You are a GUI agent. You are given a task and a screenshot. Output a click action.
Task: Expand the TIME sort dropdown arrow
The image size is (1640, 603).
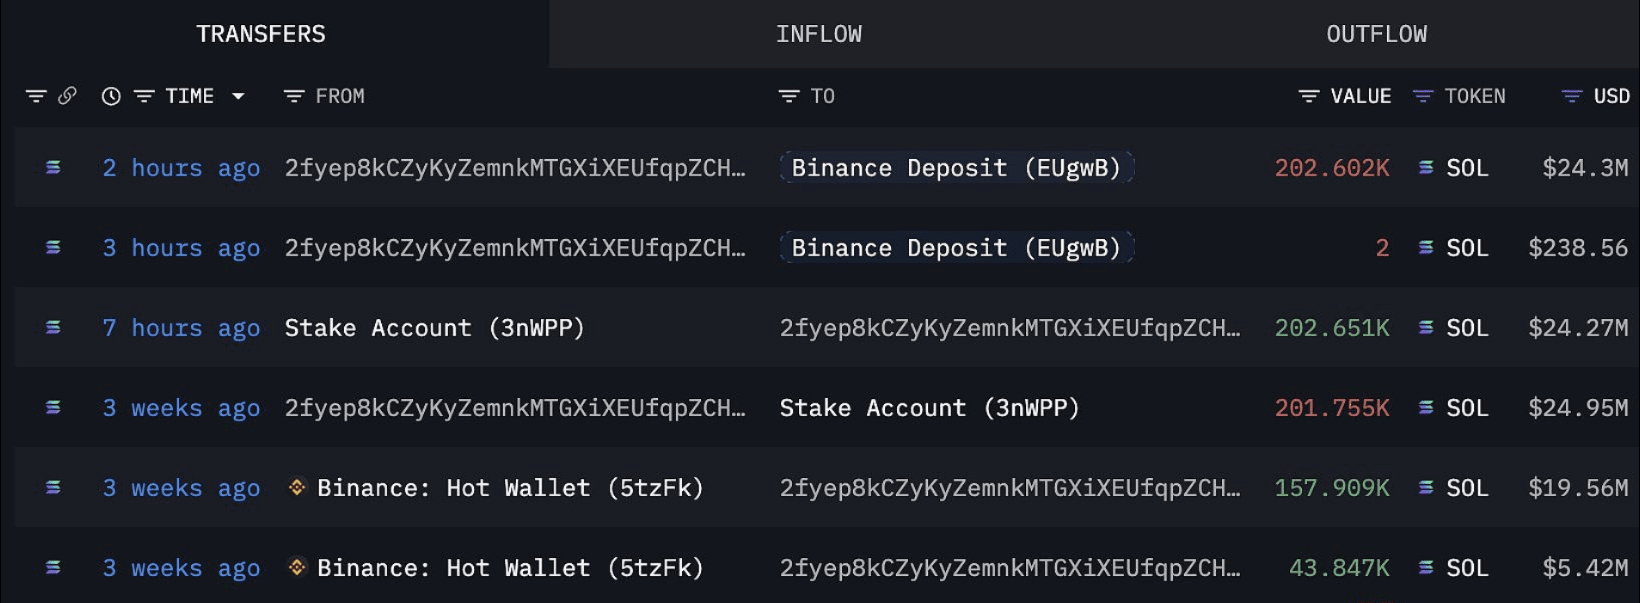238,96
